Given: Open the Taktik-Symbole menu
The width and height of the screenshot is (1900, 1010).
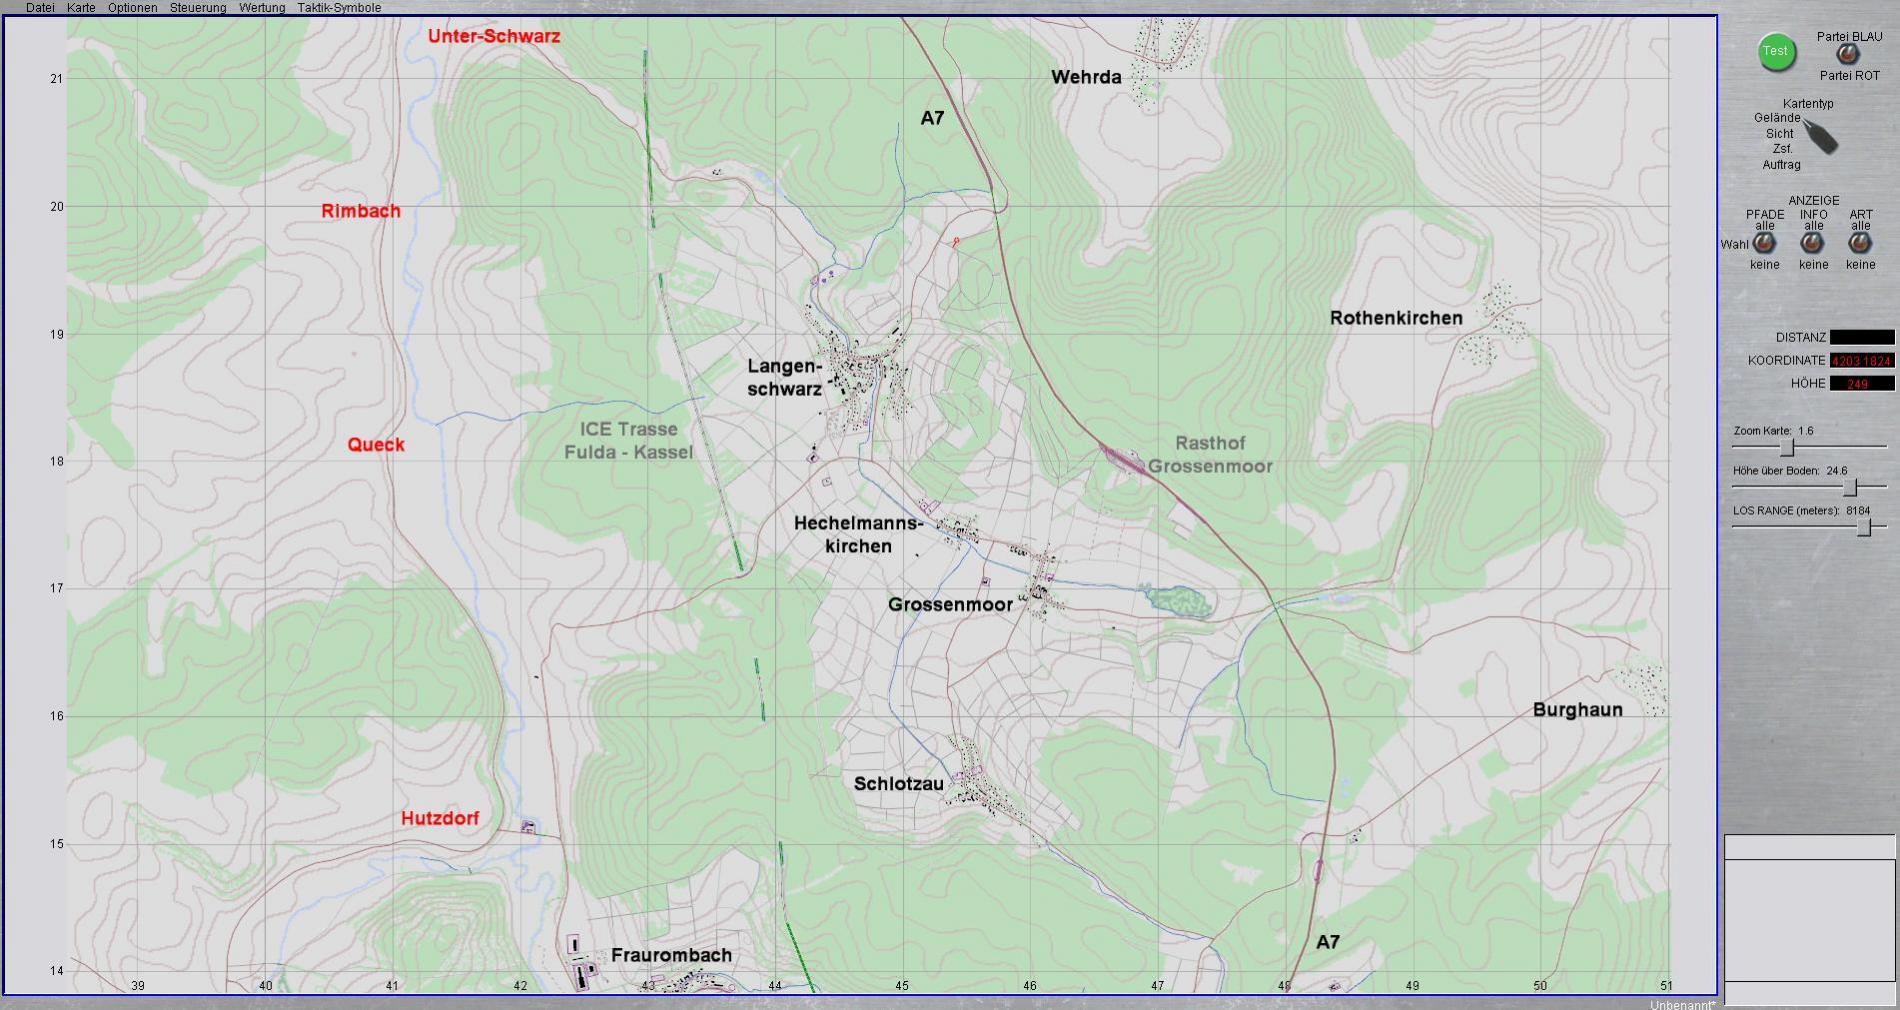Looking at the screenshot, I should 339,8.
